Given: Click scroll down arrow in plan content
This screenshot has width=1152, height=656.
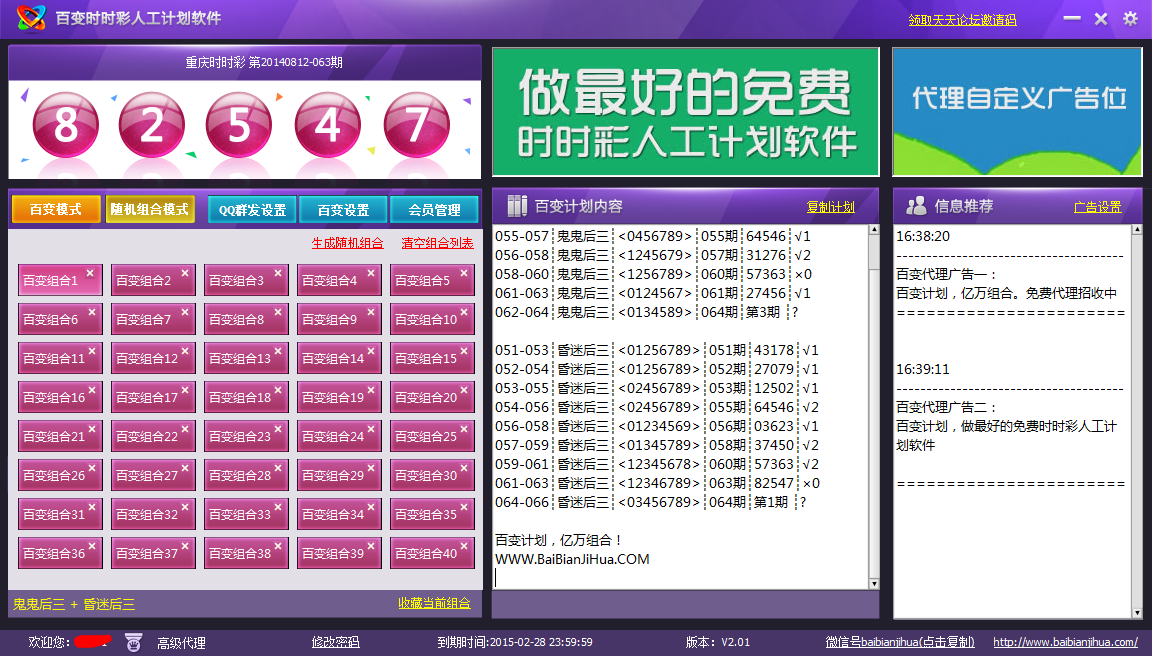Looking at the screenshot, I should tap(874, 584).
